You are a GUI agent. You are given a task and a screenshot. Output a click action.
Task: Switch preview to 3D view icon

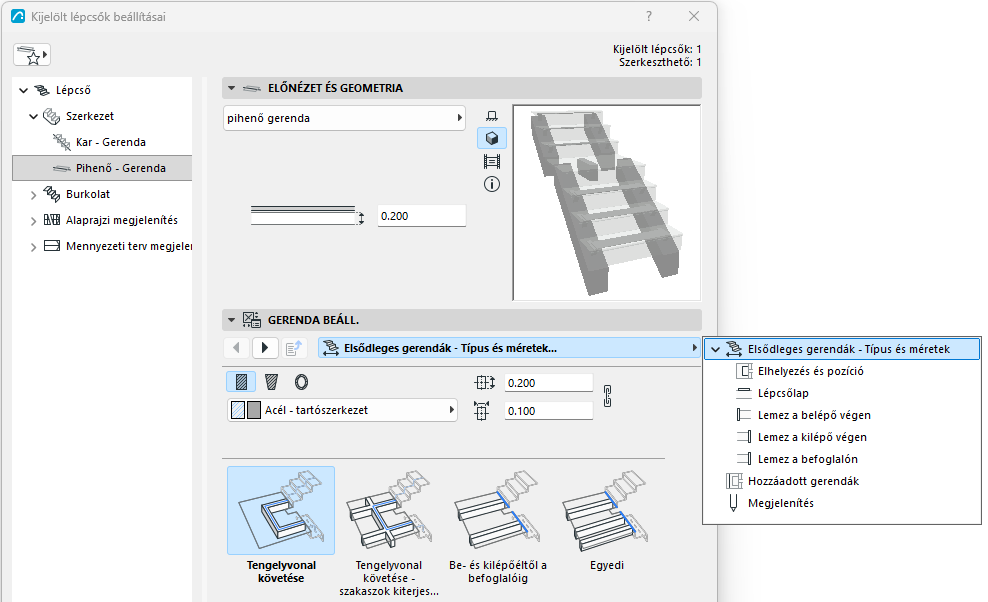coord(492,138)
